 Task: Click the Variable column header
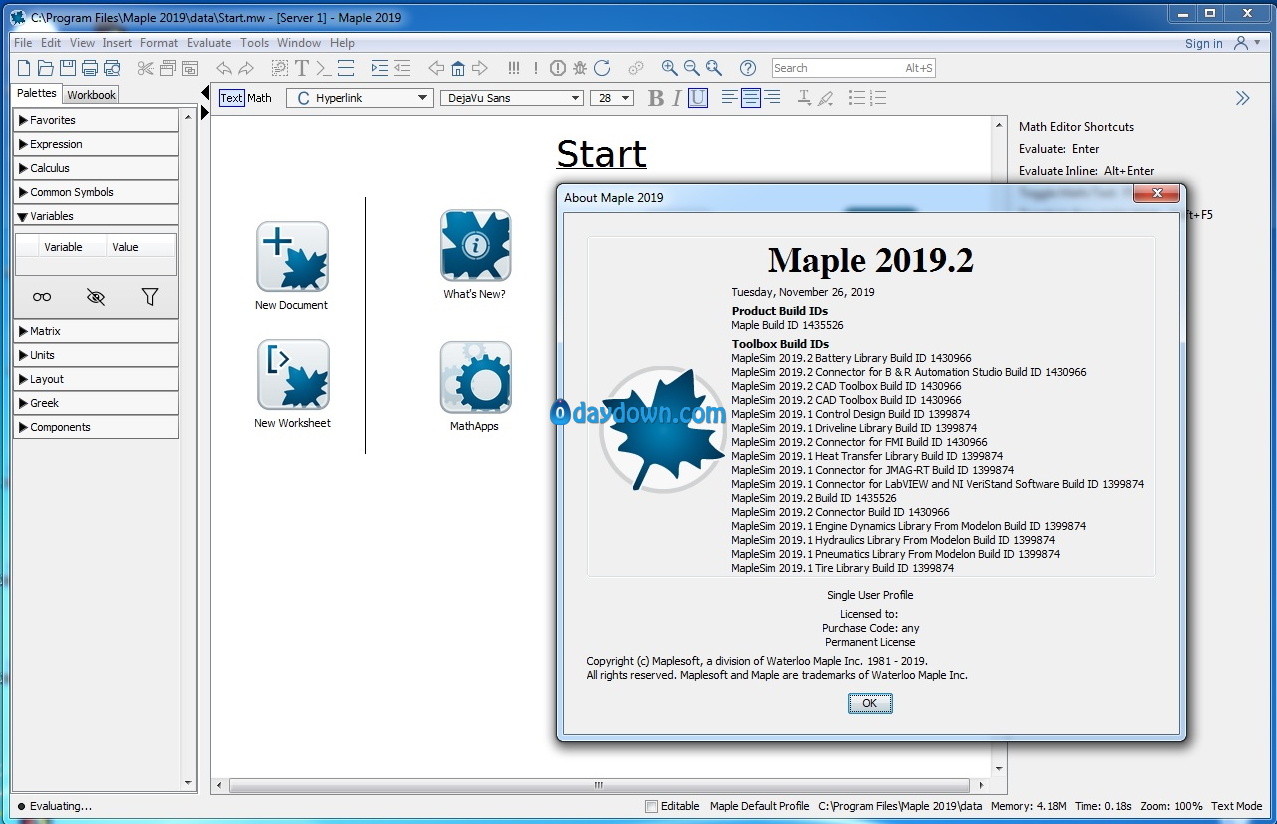coord(63,247)
